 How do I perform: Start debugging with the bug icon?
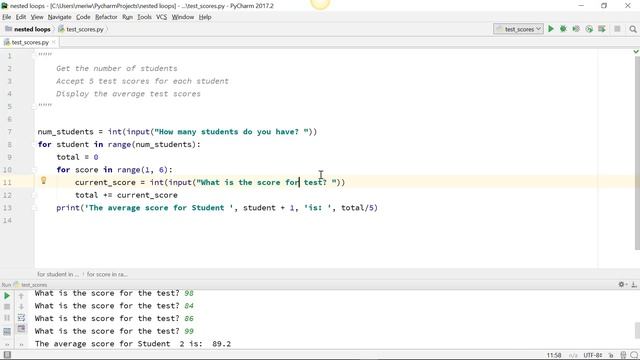click(x=563, y=29)
